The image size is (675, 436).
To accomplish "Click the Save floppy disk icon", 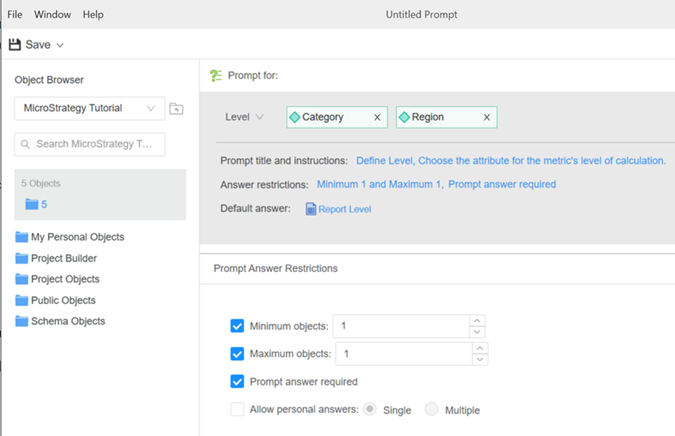I will coord(14,45).
